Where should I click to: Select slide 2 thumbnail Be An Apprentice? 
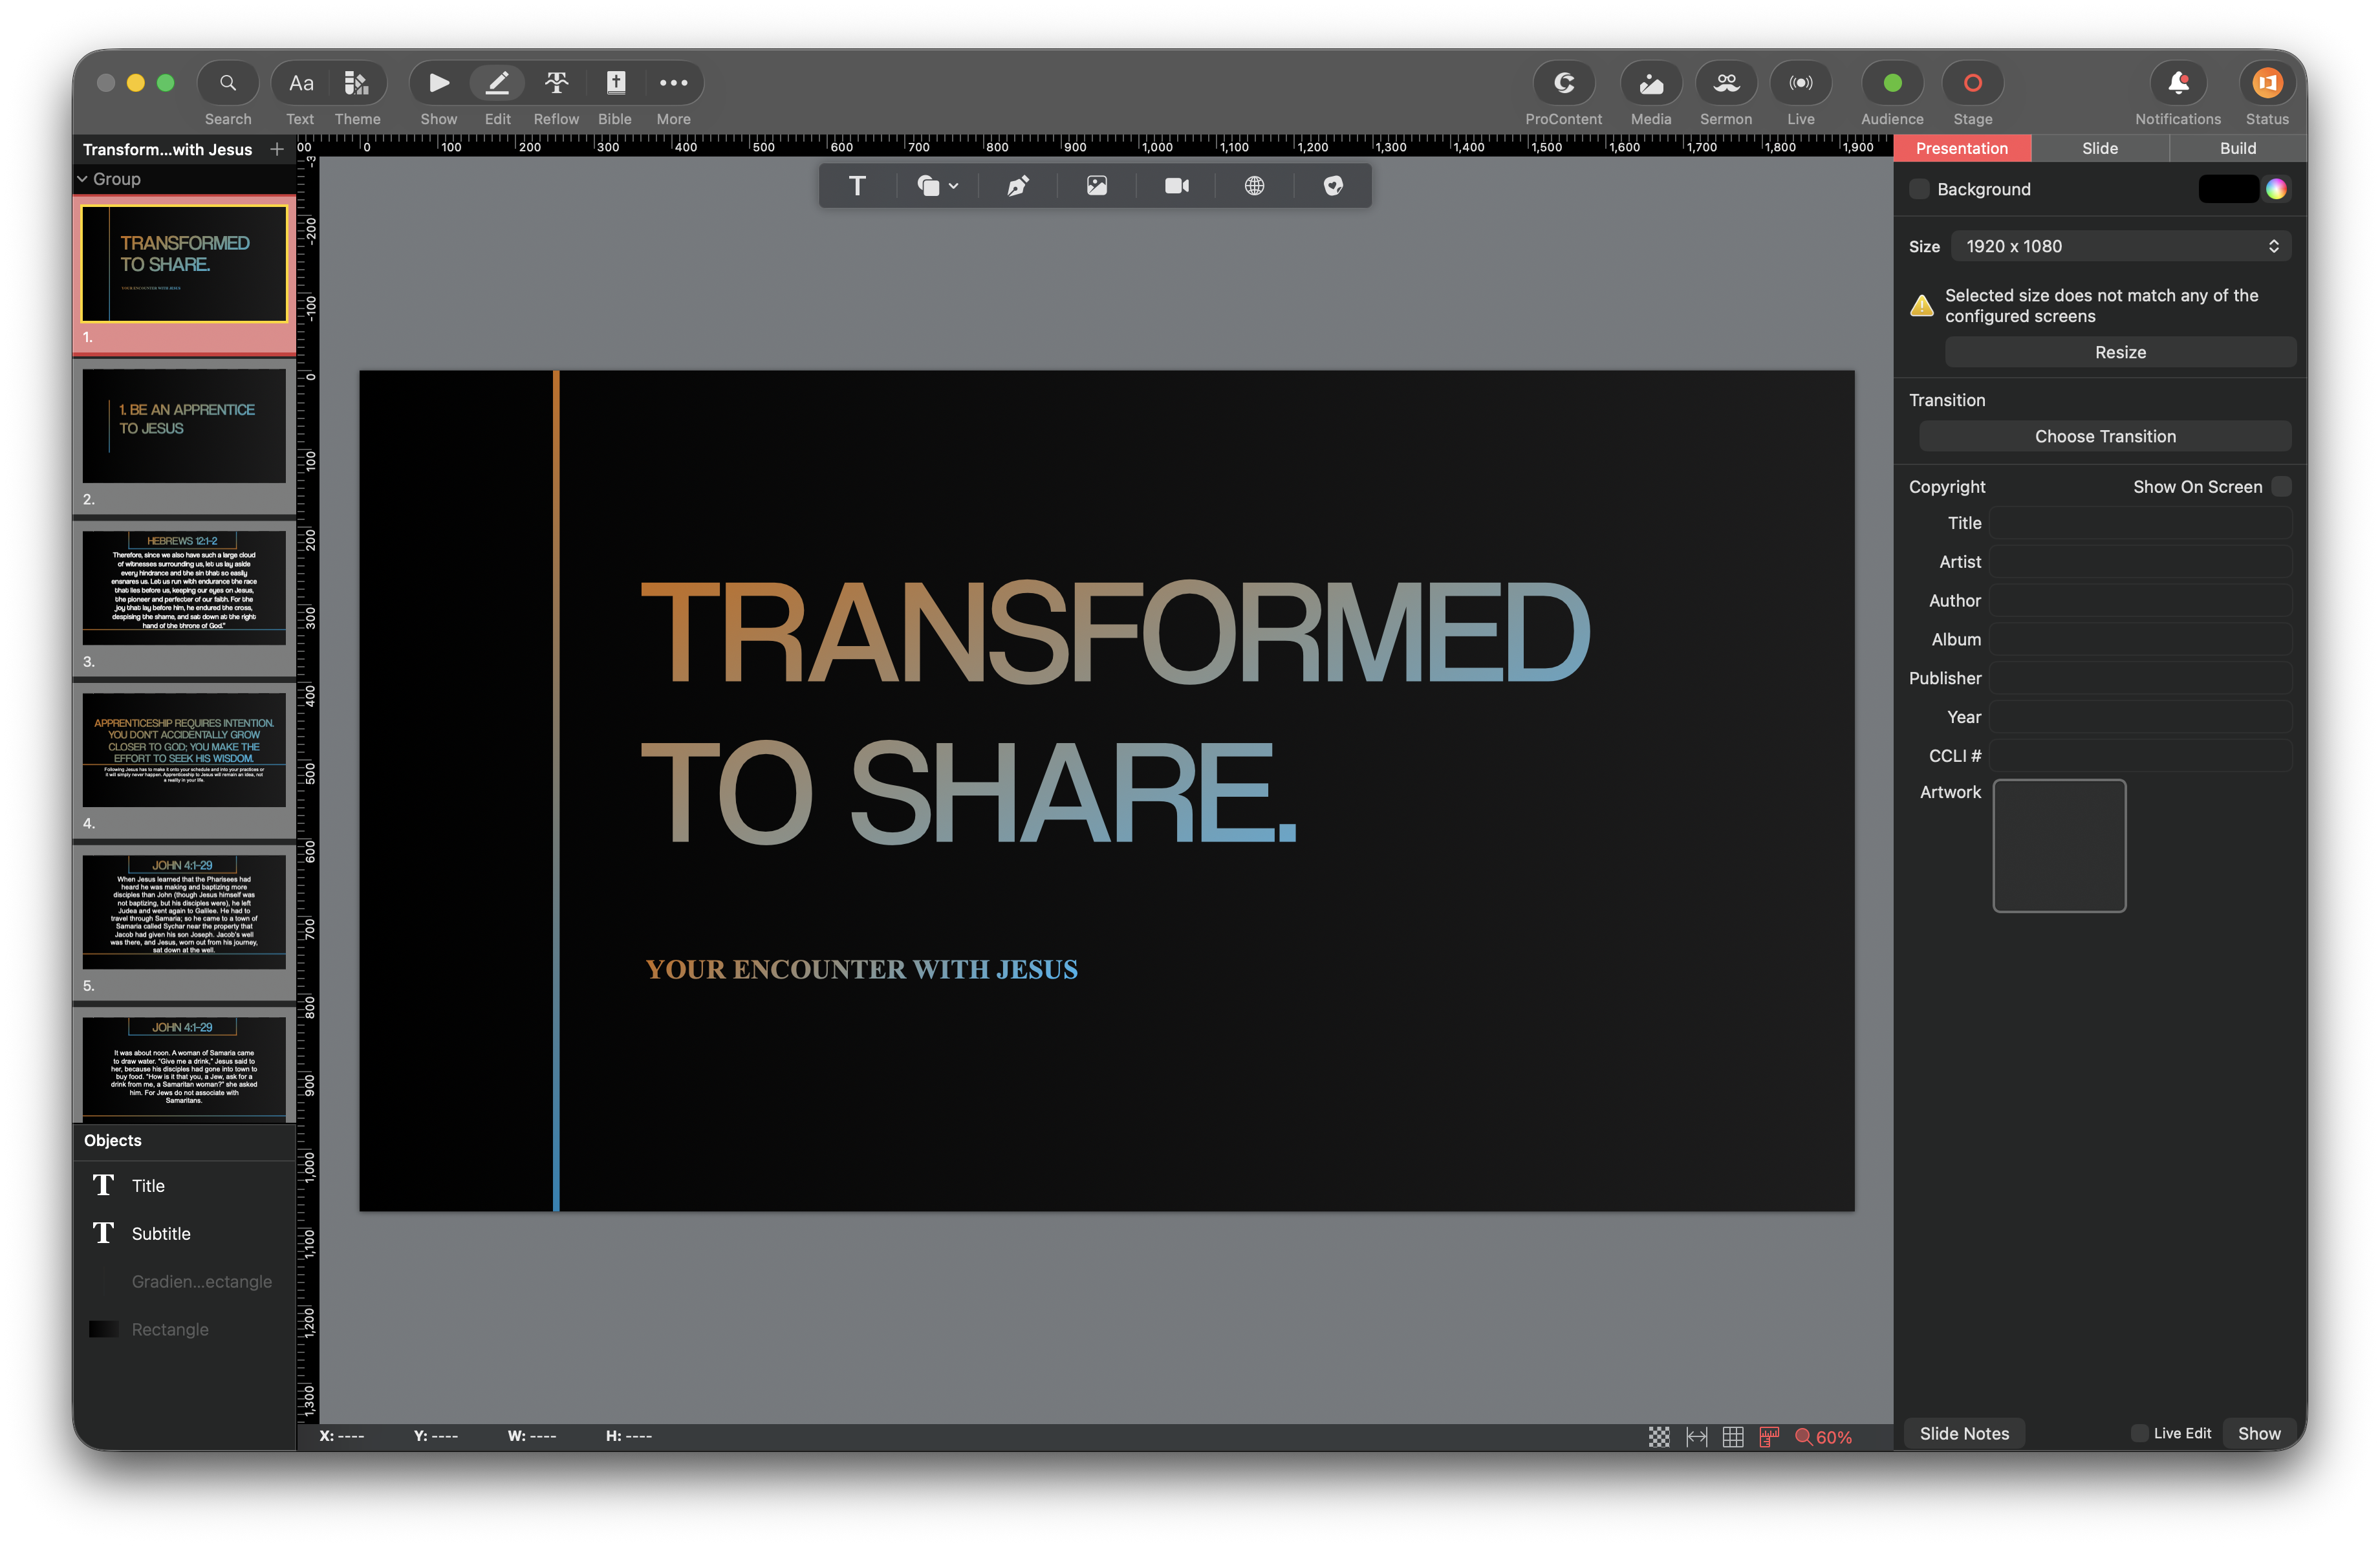click(184, 425)
